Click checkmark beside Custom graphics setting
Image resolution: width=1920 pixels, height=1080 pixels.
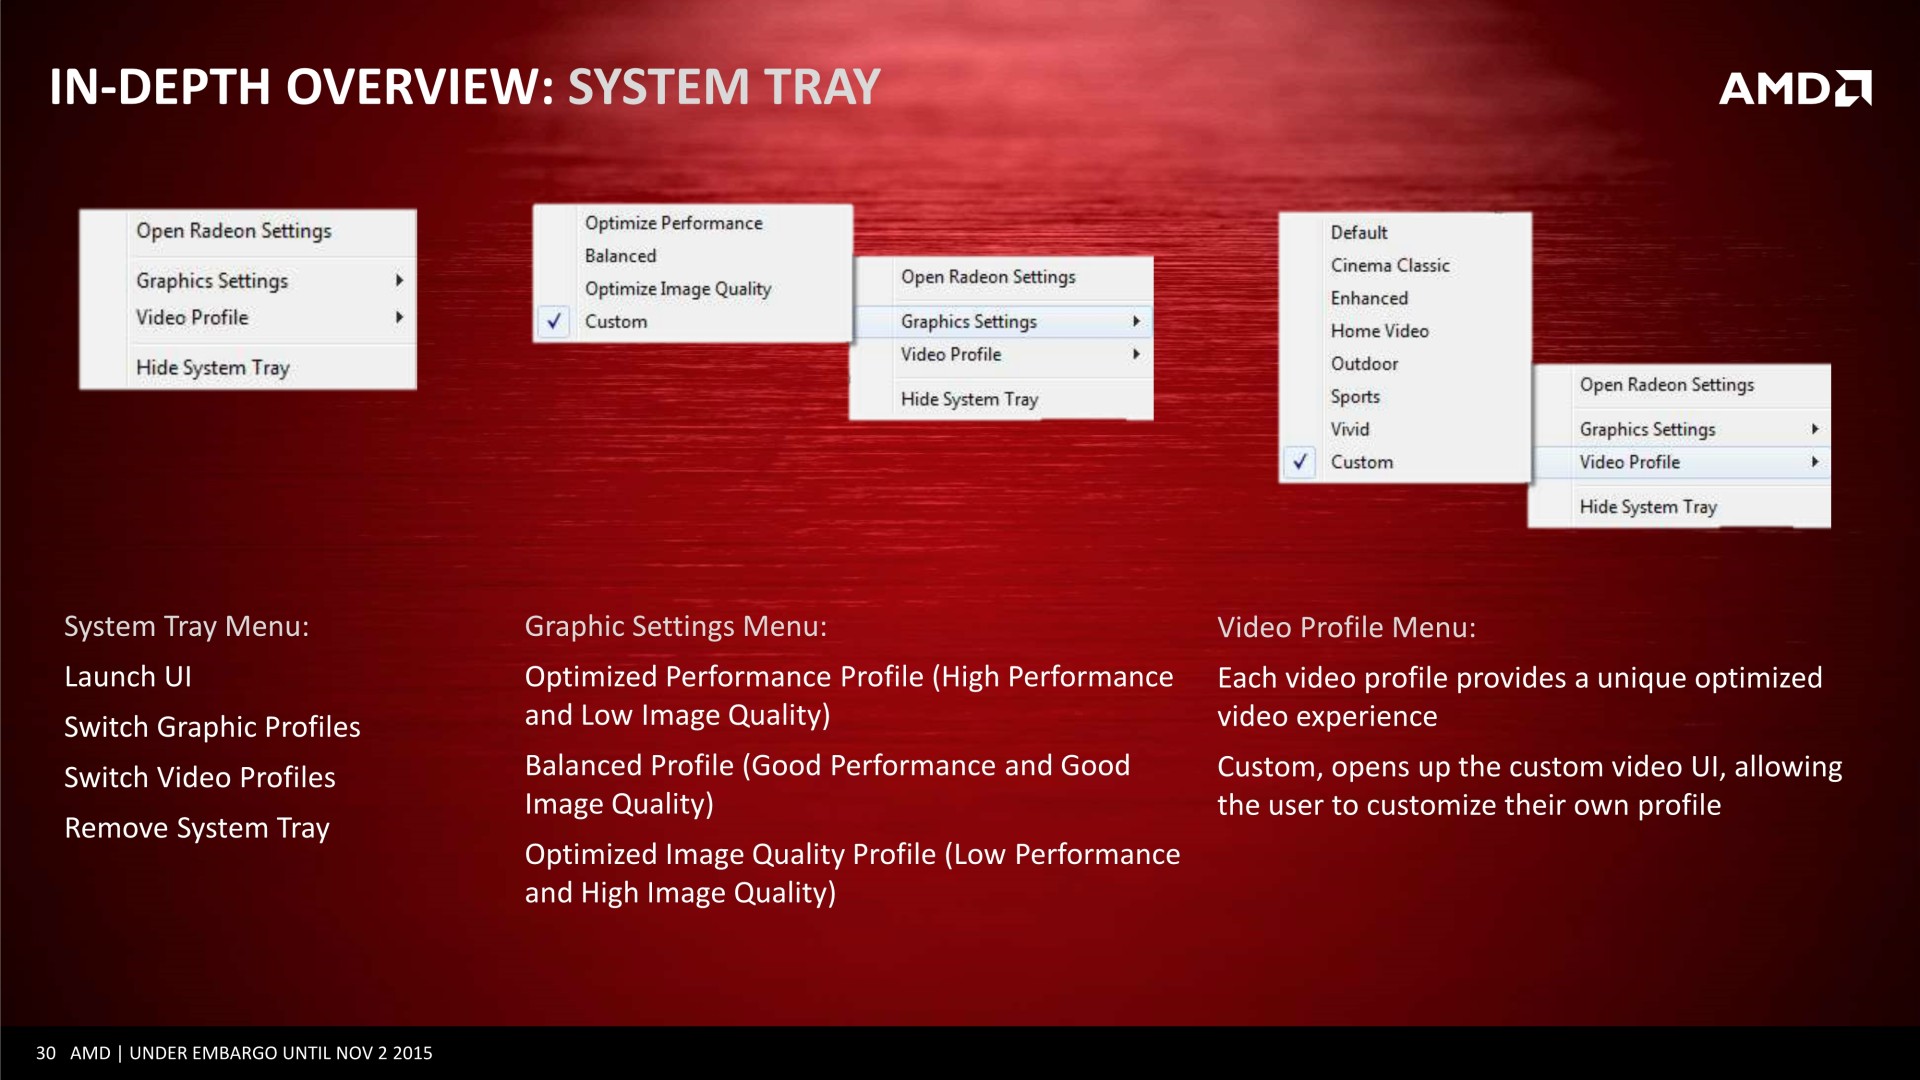(x=554, y=321)
